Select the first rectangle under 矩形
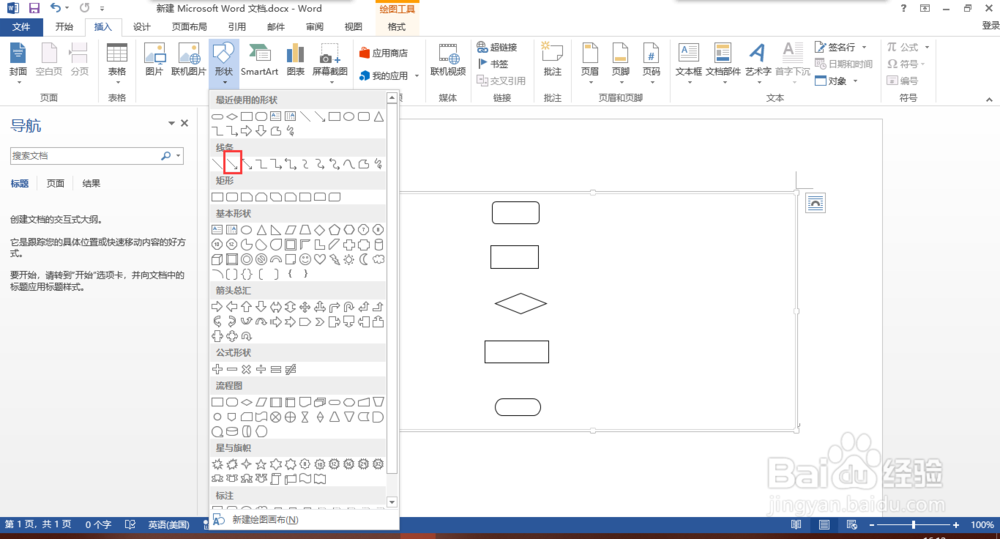Viewport: 1000px width, 539px height. coord(217,196)
